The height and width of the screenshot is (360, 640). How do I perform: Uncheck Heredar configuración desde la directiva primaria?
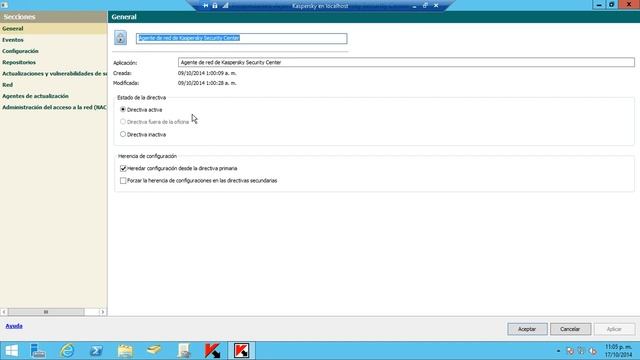coord(123,168)
